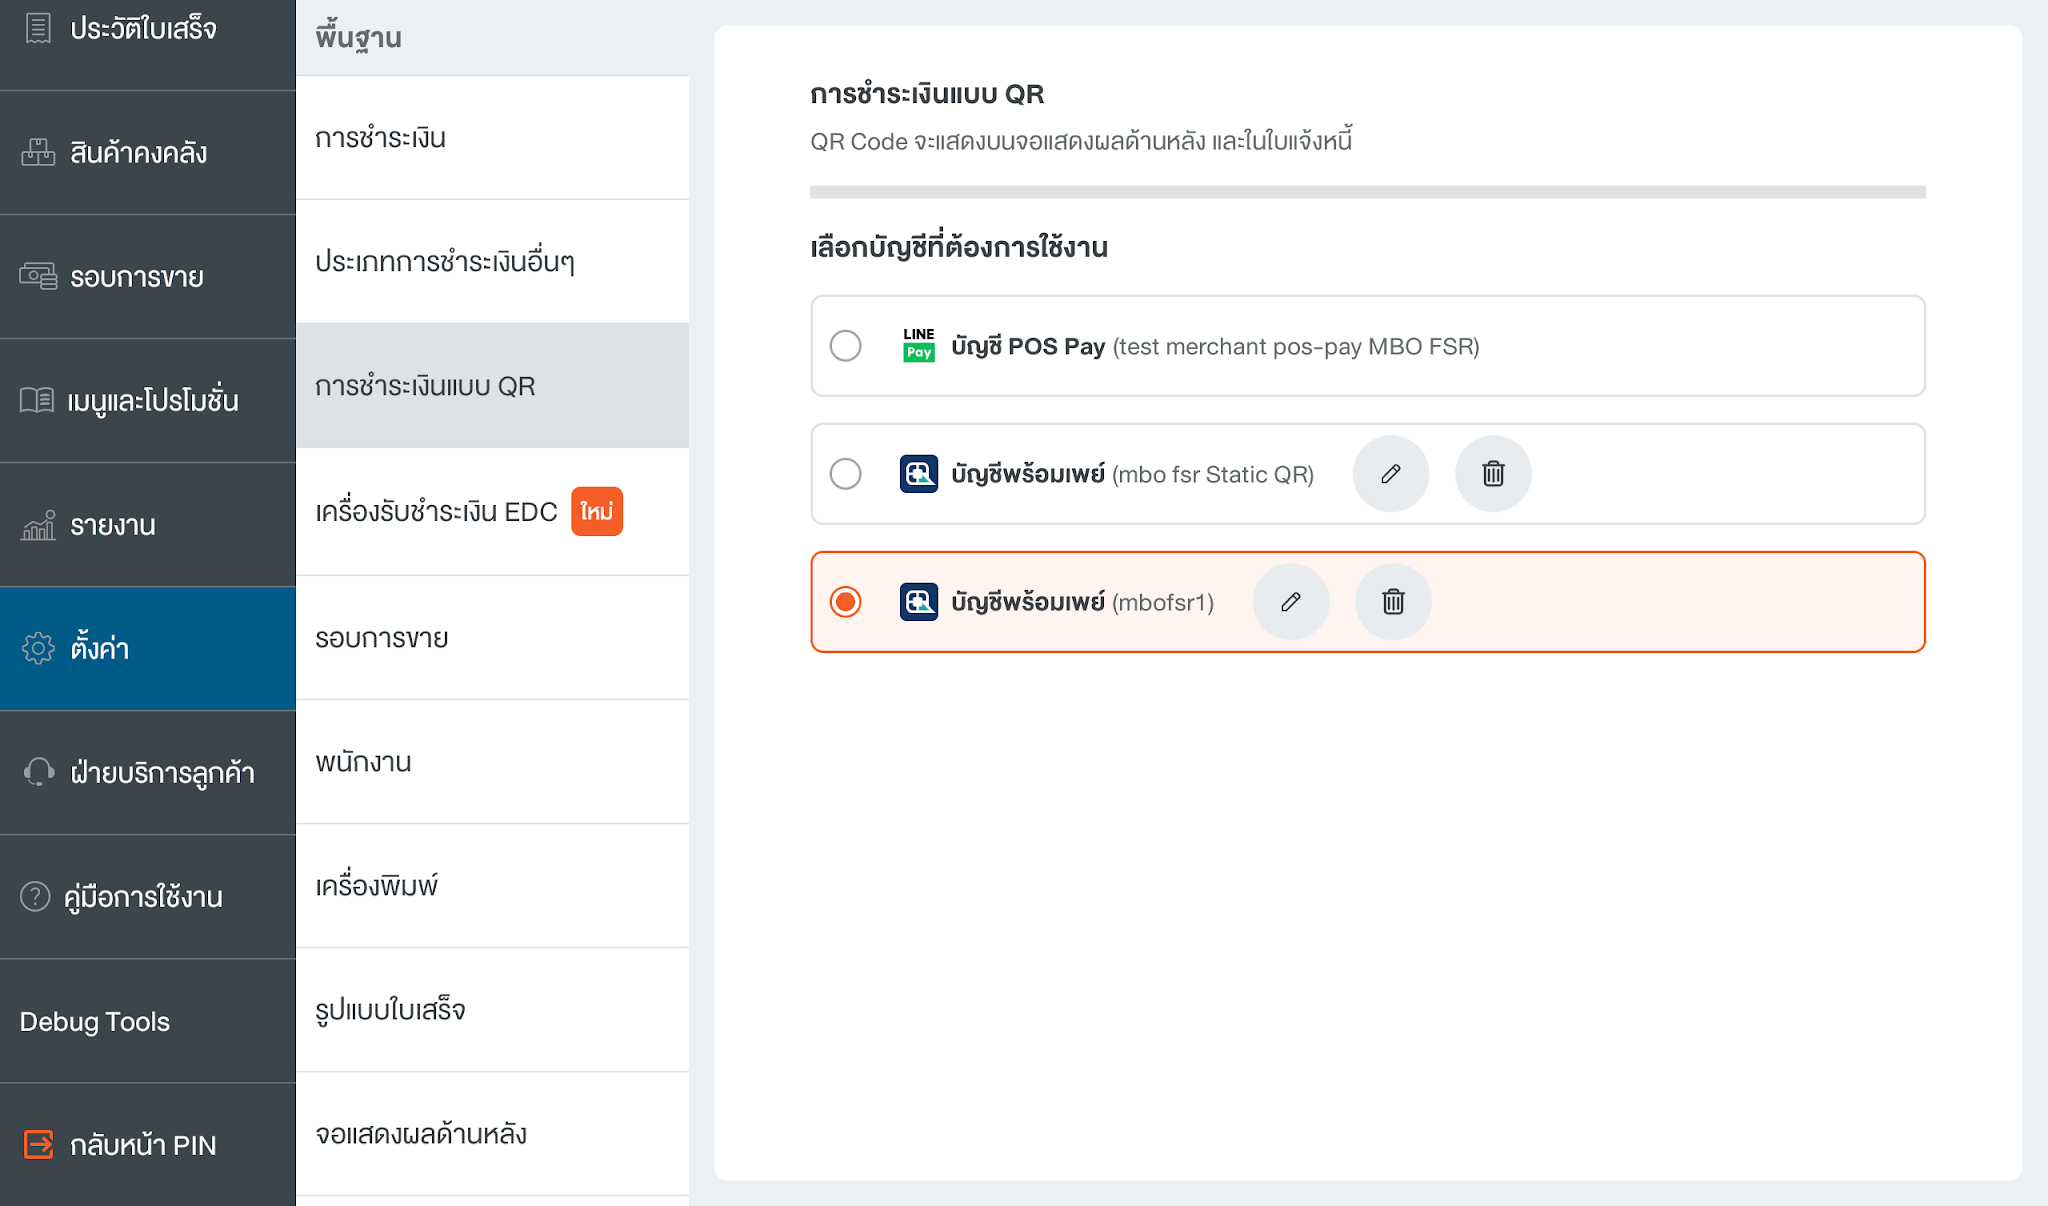The height and width of the screenshot is (1206, 2048).
Task: Click the sales round cash register icon
Action: [38, 276]
